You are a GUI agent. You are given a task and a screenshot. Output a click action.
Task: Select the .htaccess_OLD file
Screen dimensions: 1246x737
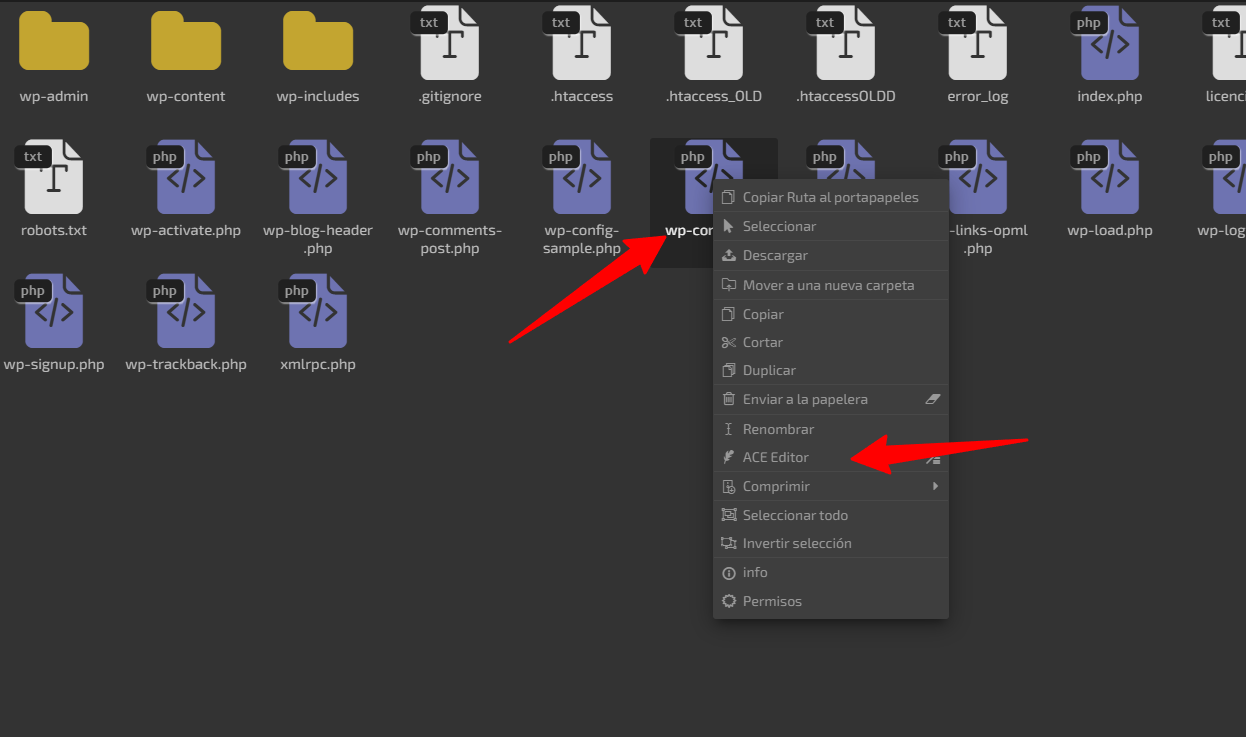tap(714, 55)
